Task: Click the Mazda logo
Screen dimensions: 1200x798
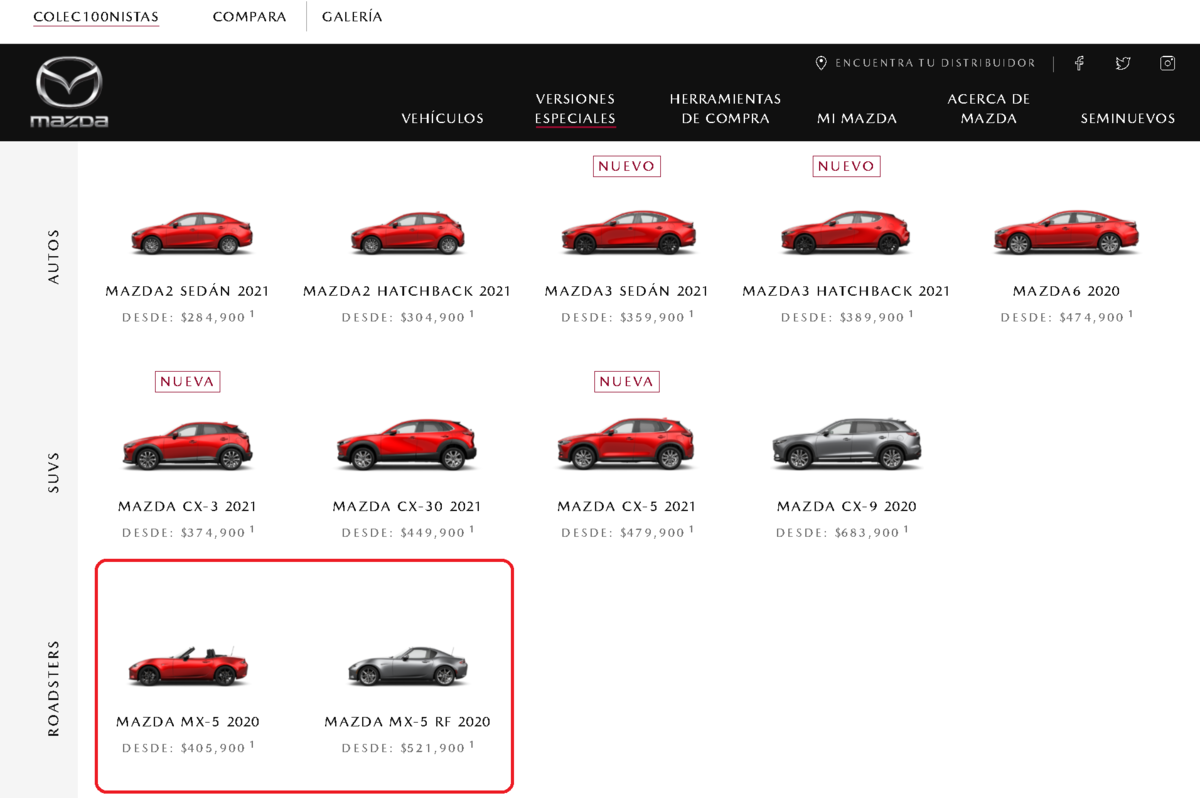Action: [x=69, y=93]
